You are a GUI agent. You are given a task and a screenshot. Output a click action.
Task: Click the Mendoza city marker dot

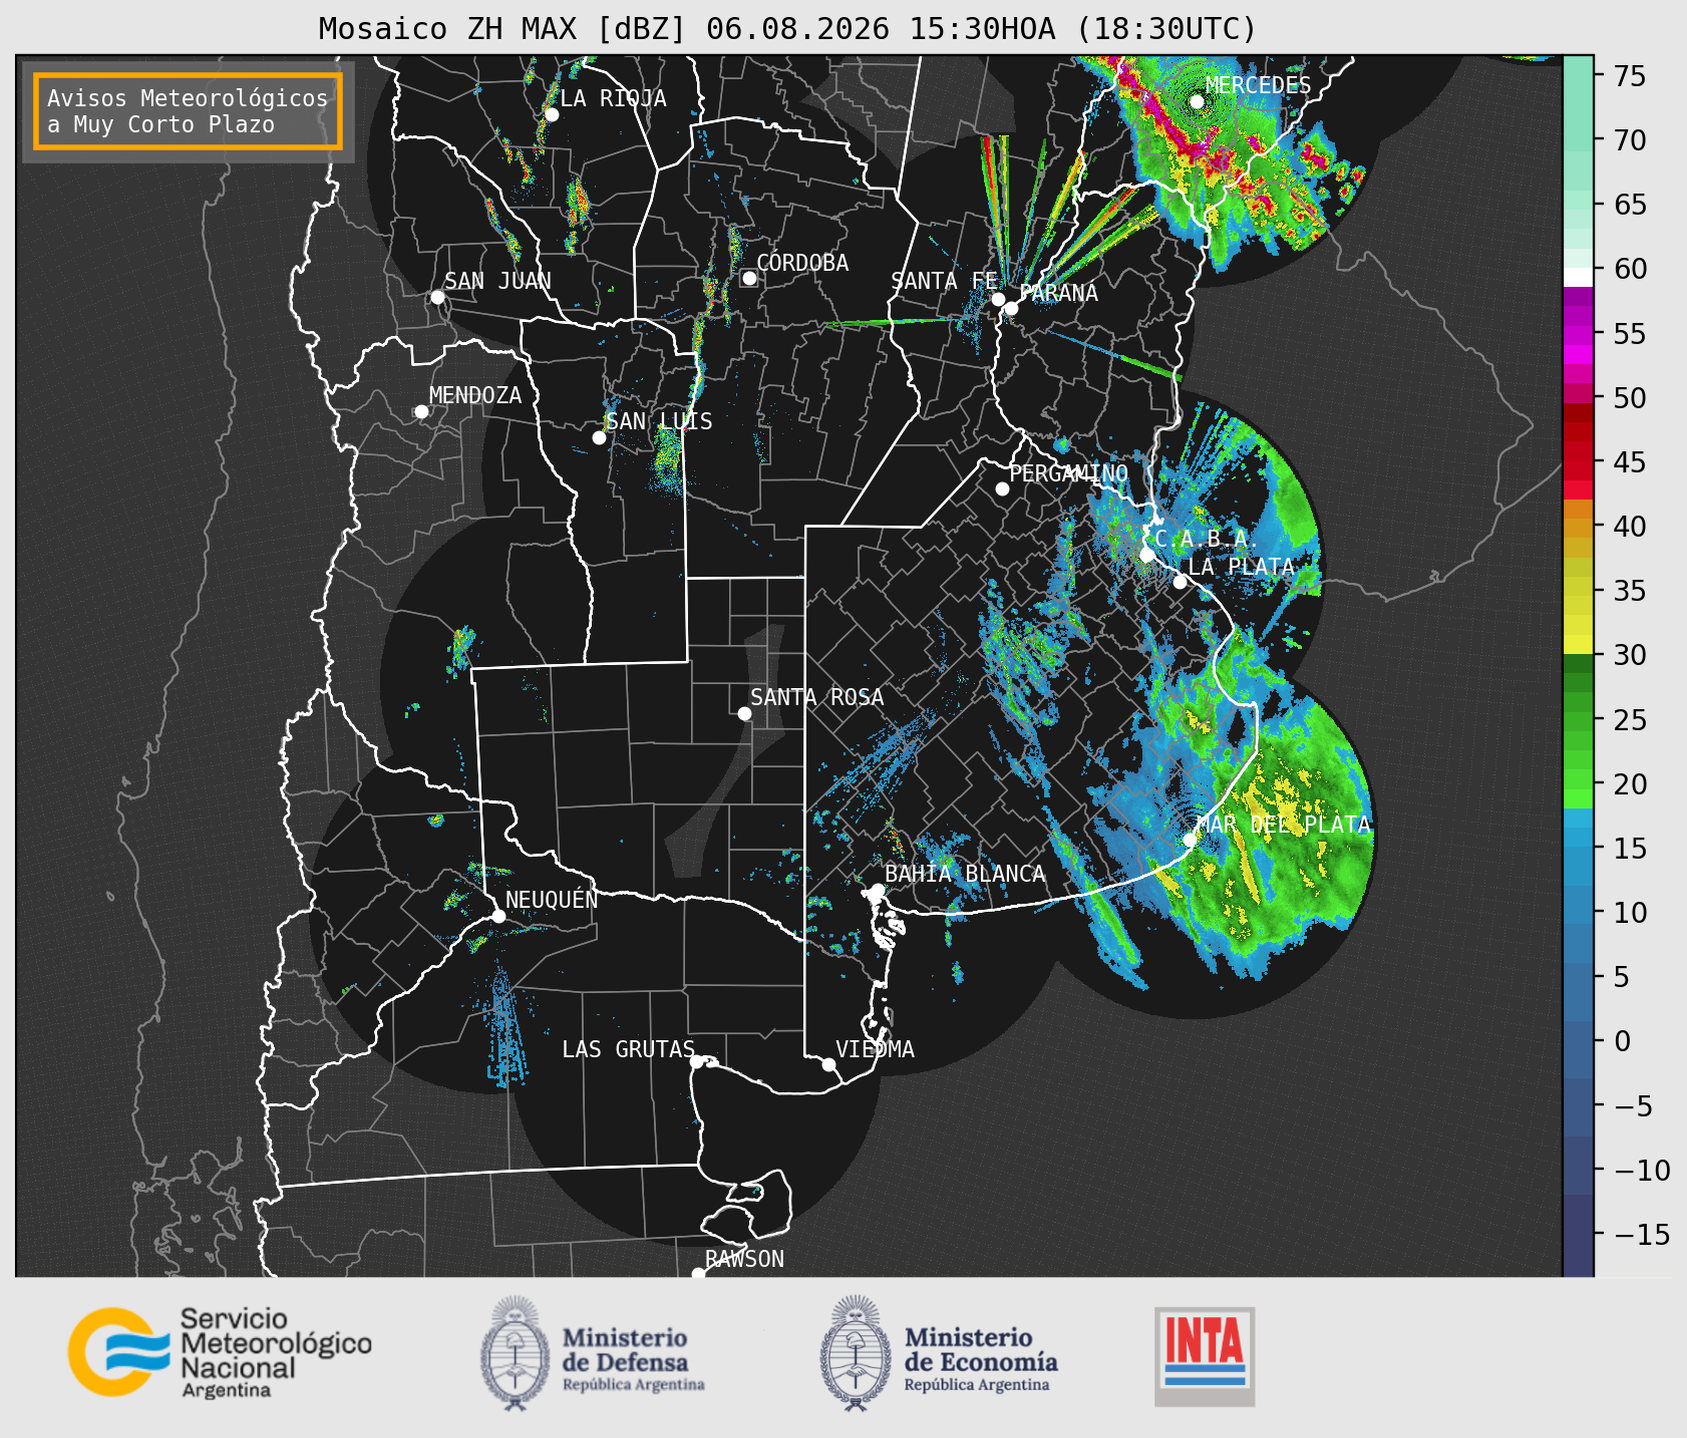click(421, 412)
